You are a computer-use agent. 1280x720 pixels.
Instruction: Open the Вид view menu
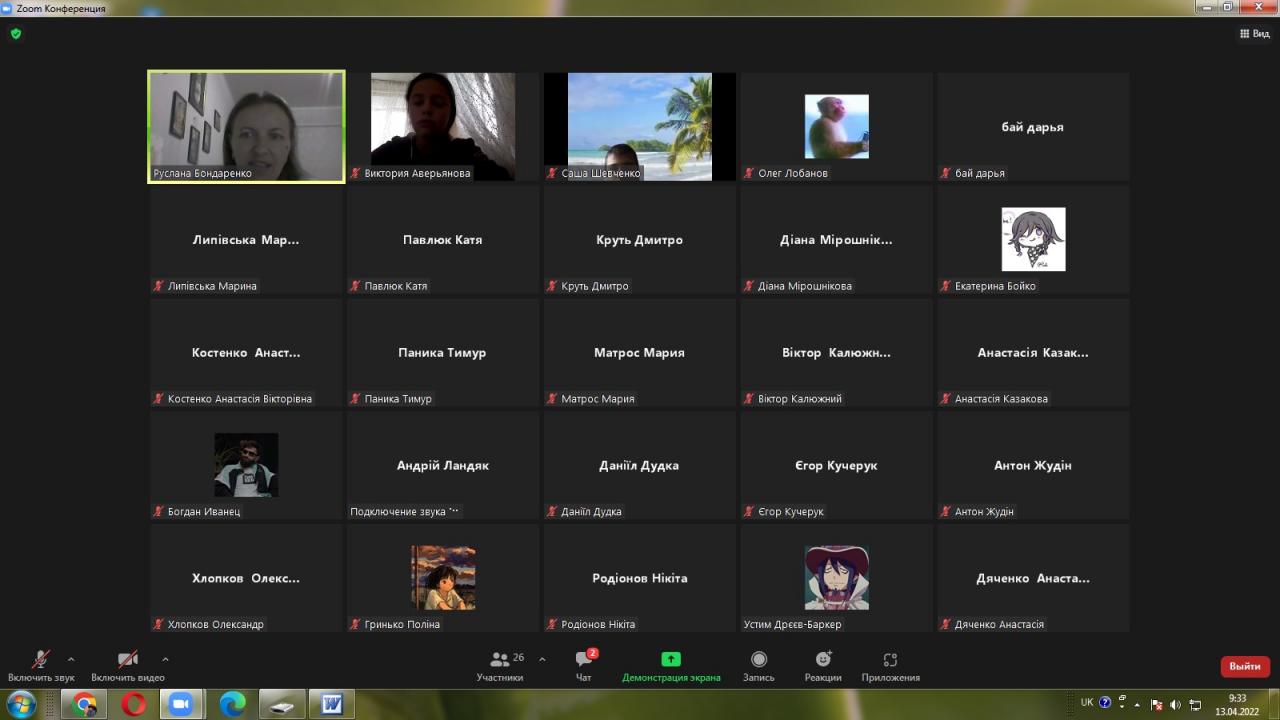[1255, 33]
